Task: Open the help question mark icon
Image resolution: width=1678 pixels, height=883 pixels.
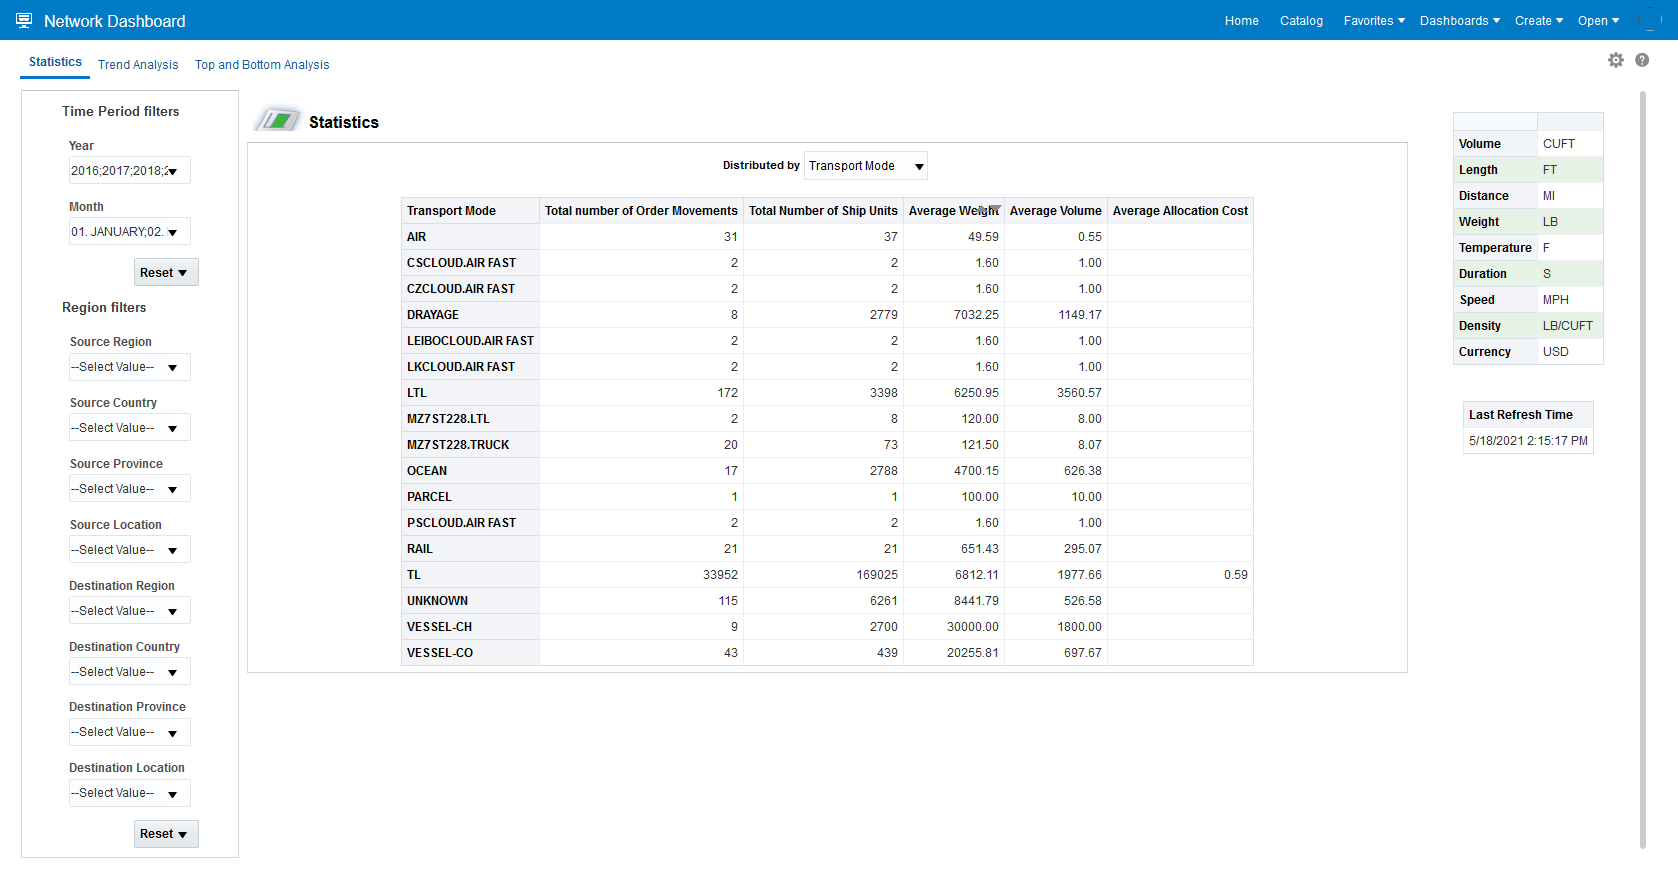Action: pos(1642,60)
